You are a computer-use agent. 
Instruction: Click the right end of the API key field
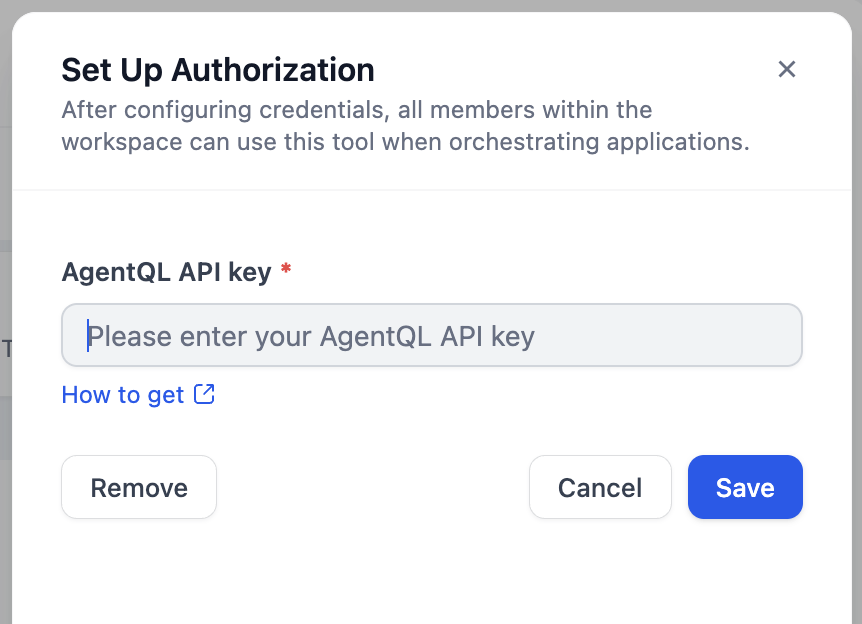(780, 335)
